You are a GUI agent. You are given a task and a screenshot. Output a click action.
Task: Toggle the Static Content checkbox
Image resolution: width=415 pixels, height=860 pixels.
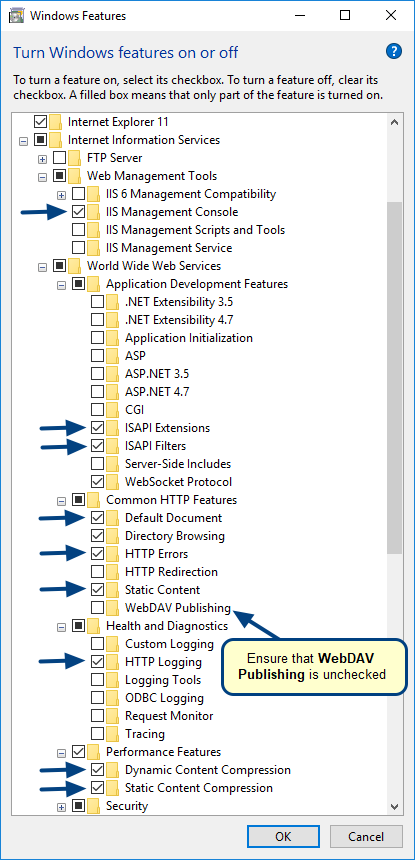pyautogui.click(x=98, y=590)
